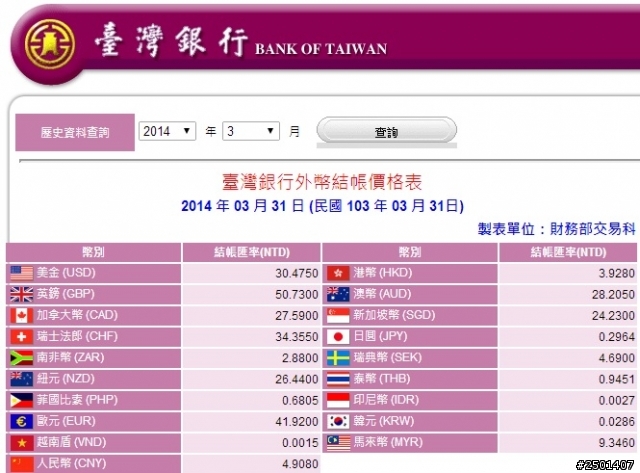This screenshot has height=473, width=640.
Task: Click the left 幣別 column header
Action: (93, 252)
